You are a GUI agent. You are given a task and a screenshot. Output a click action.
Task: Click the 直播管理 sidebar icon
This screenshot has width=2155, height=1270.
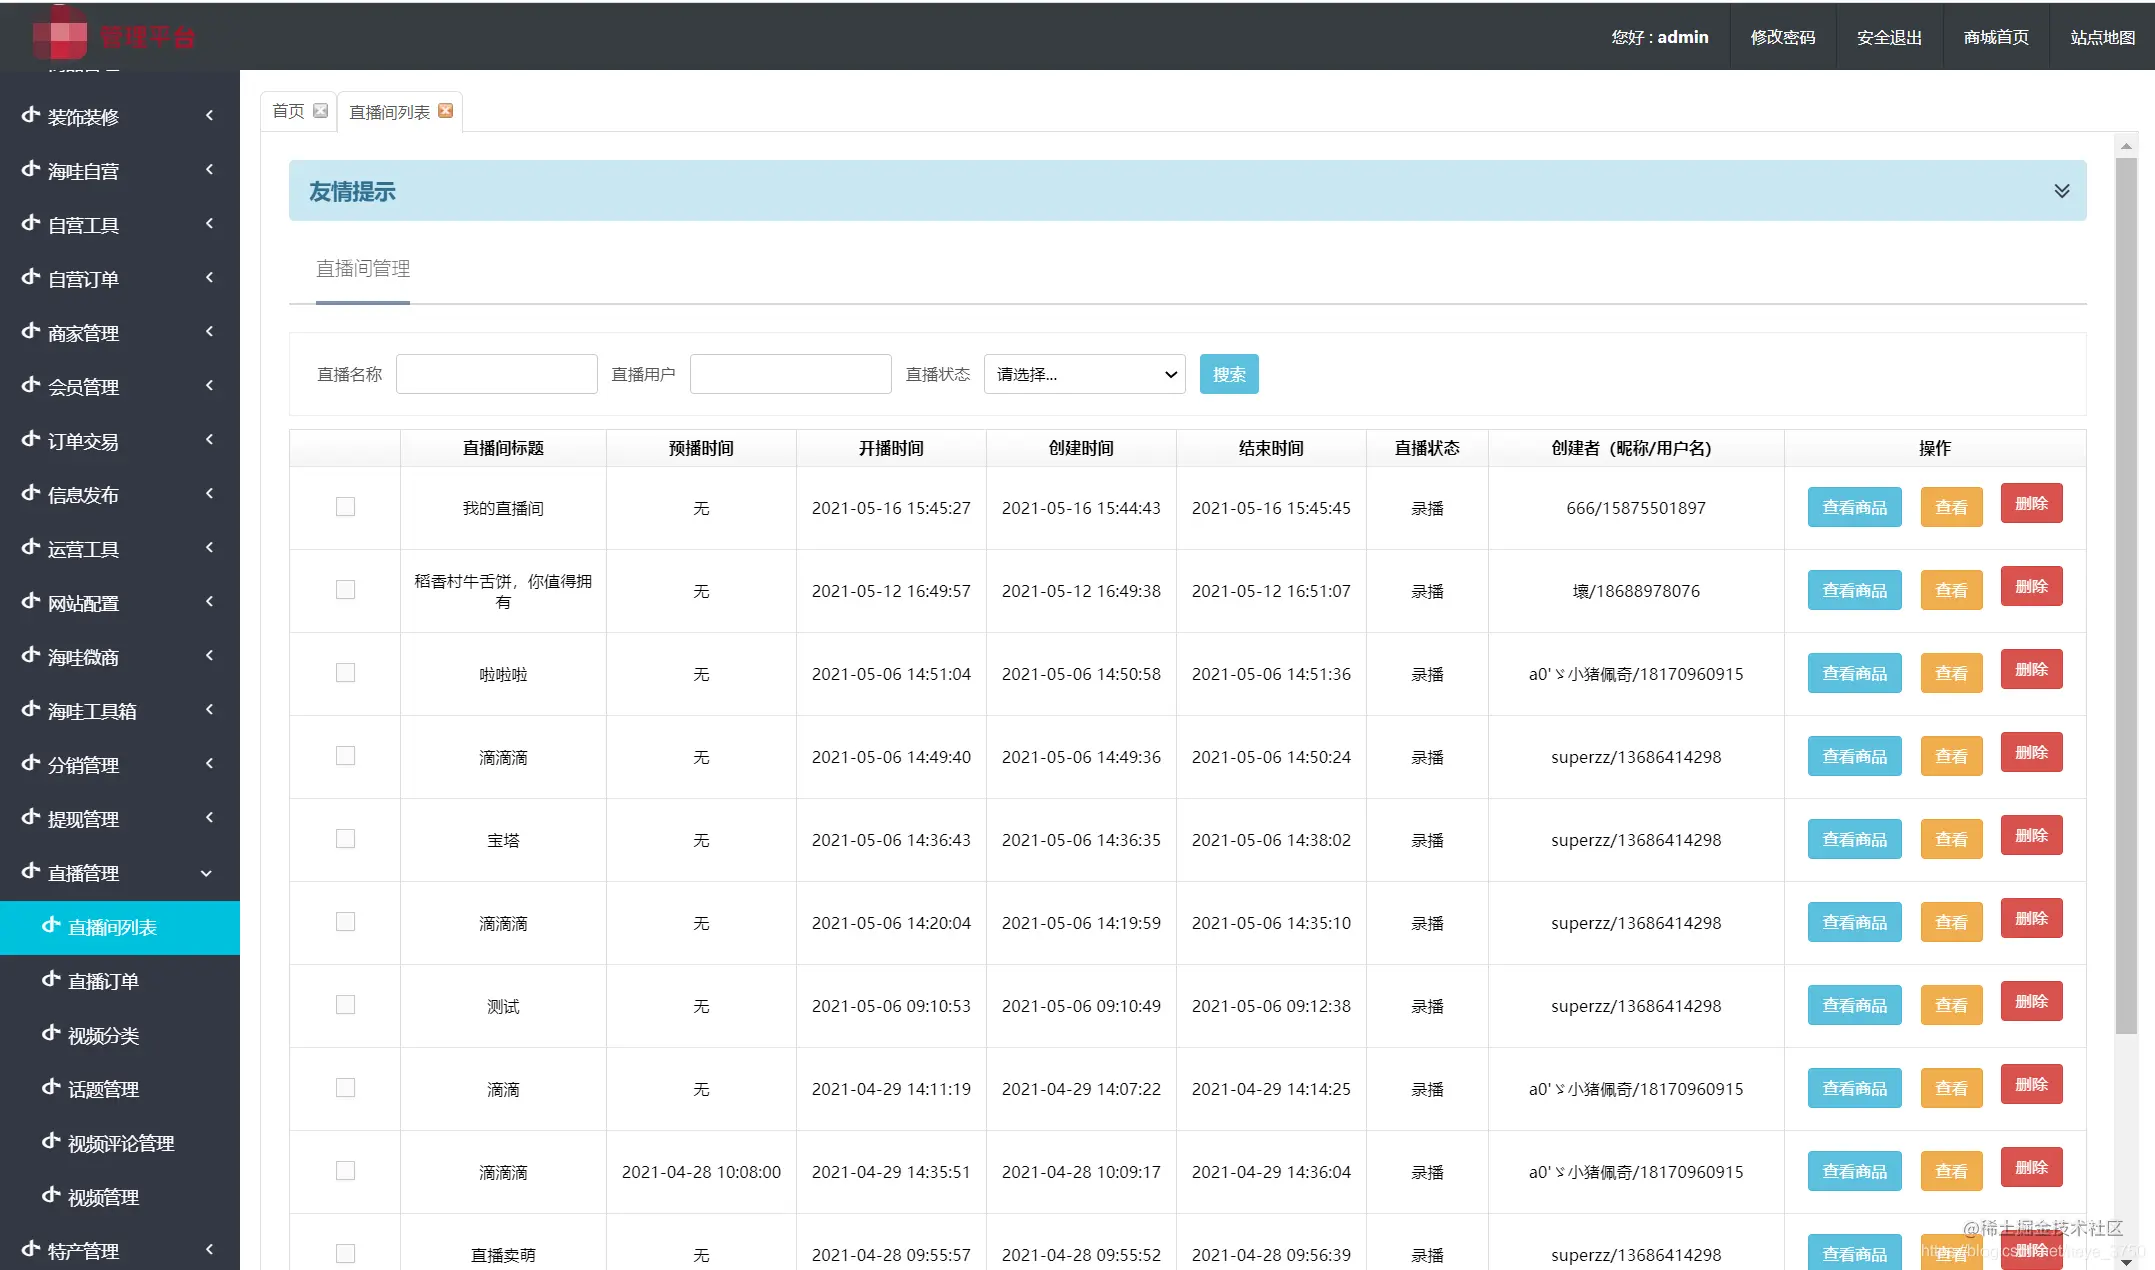[31, 871]
